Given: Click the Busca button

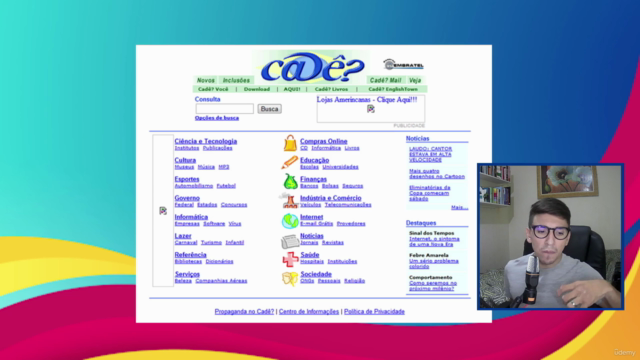Looking at the screenshot, I should click(269, 109).
